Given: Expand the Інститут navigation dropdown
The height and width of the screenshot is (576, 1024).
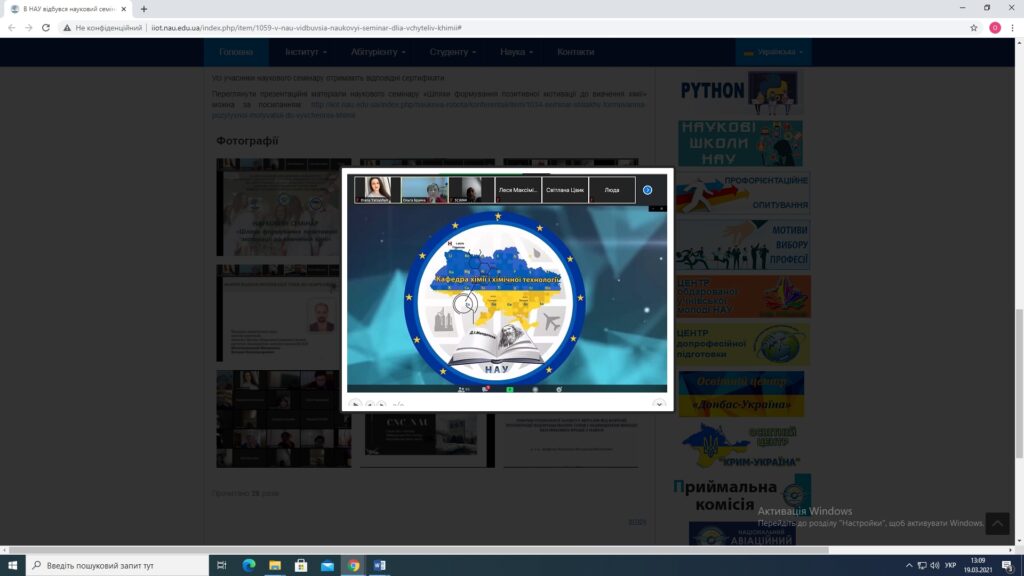Looking at the screenshot, I should 305,52.
